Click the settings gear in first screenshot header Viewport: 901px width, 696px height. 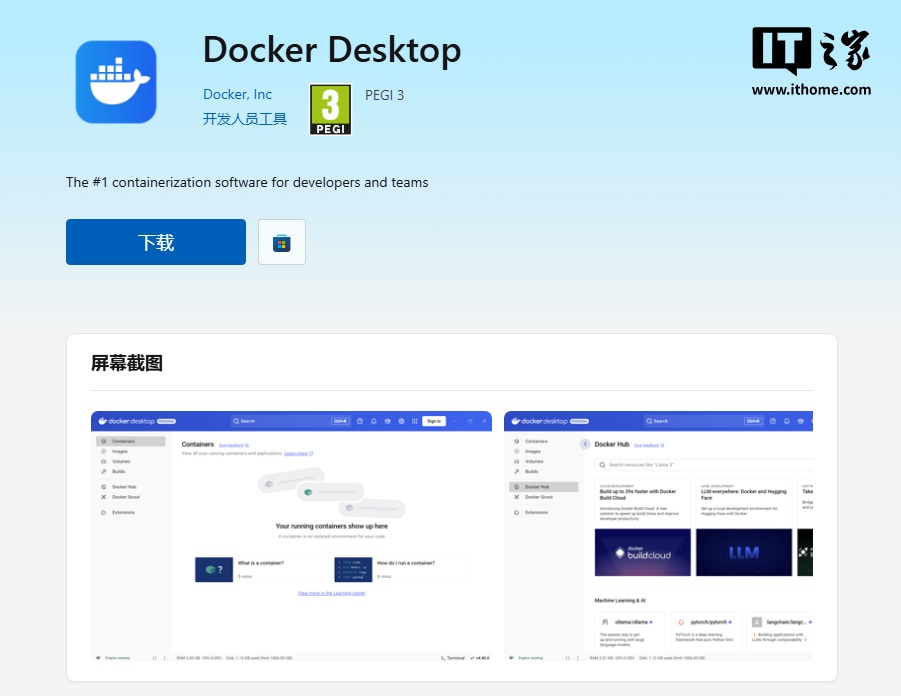(x=401, y=421)
